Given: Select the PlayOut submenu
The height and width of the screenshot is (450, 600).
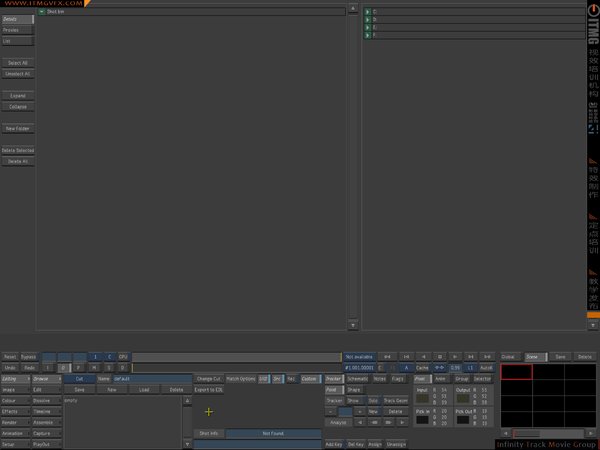Looking at the screenshot, I should (47, 444).
